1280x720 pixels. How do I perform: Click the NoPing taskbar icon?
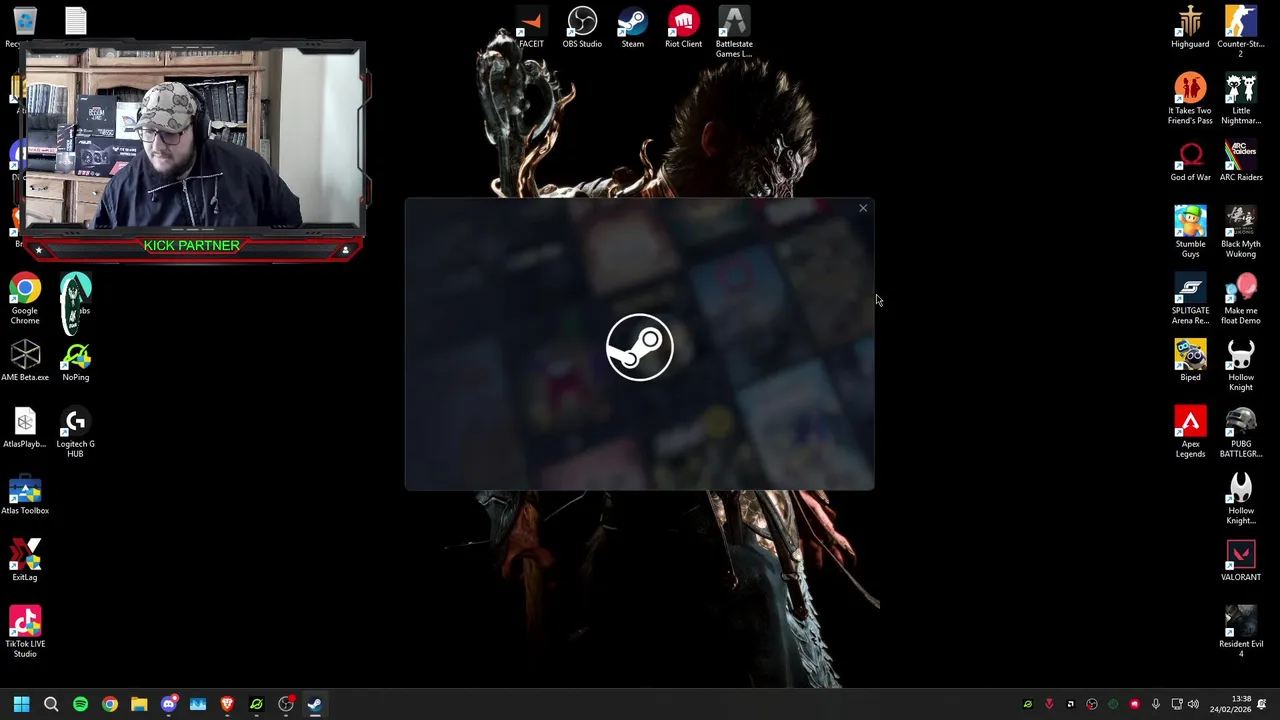(x=256, y=704)
